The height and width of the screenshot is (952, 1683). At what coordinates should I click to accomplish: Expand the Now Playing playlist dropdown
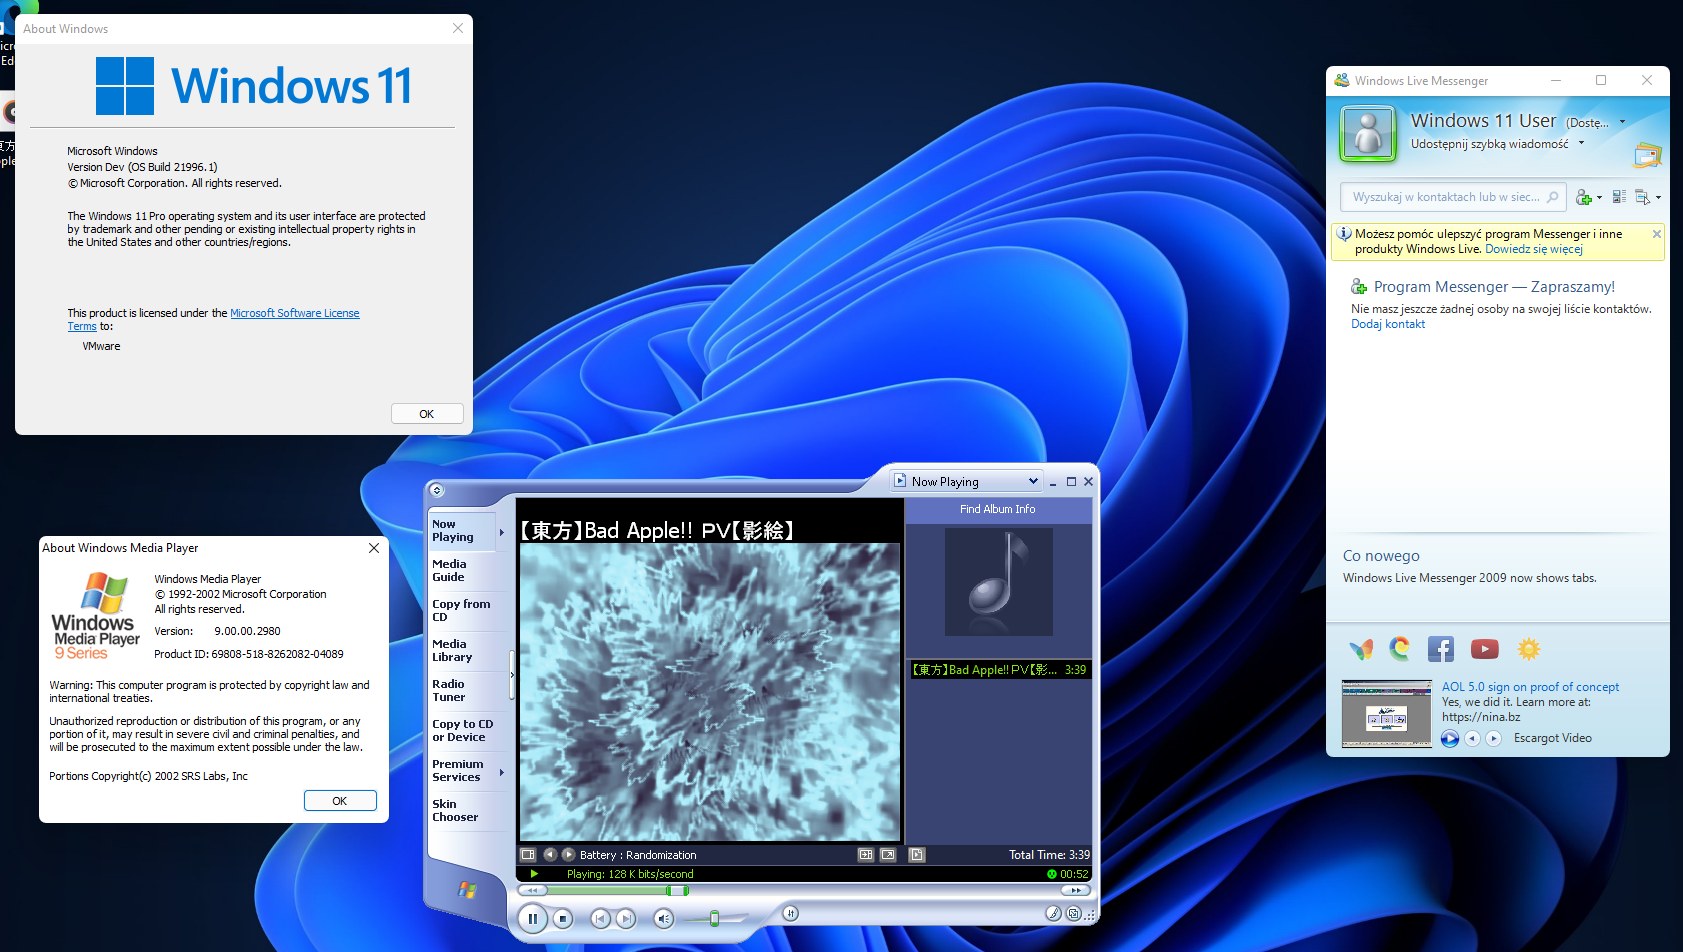click(1033, 481)
